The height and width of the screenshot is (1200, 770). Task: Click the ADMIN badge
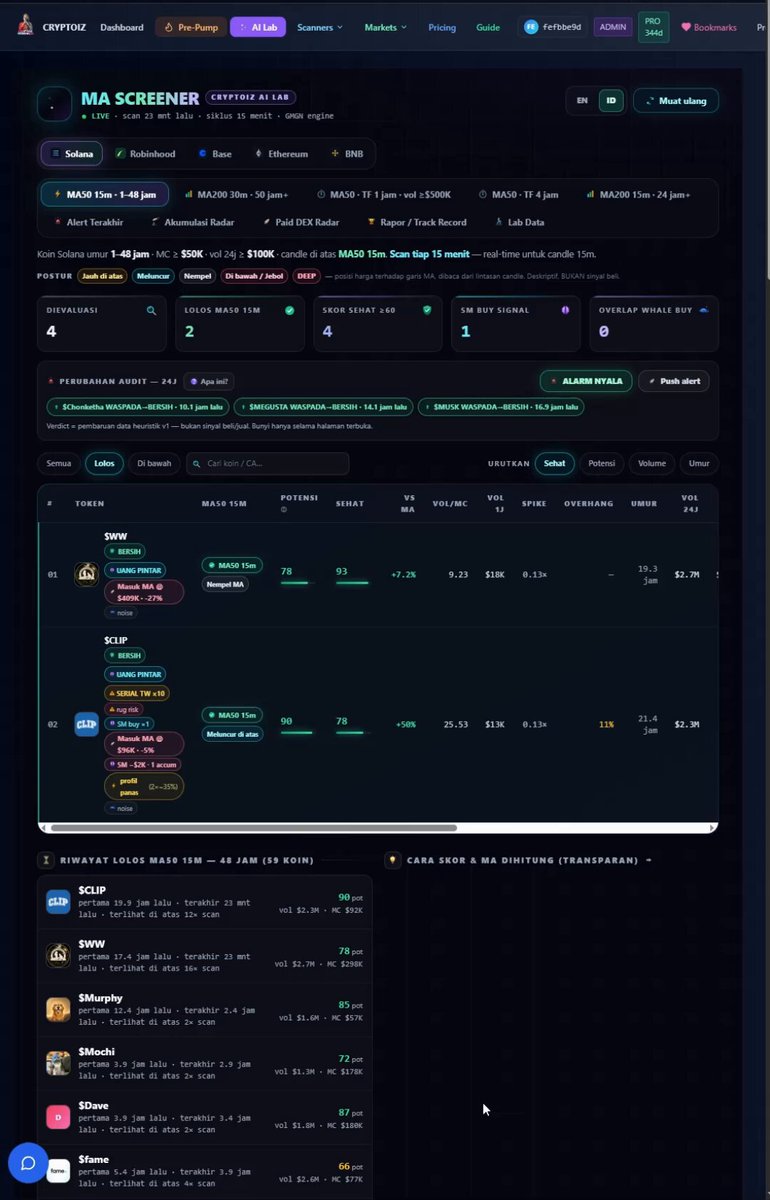pos(613,27)
